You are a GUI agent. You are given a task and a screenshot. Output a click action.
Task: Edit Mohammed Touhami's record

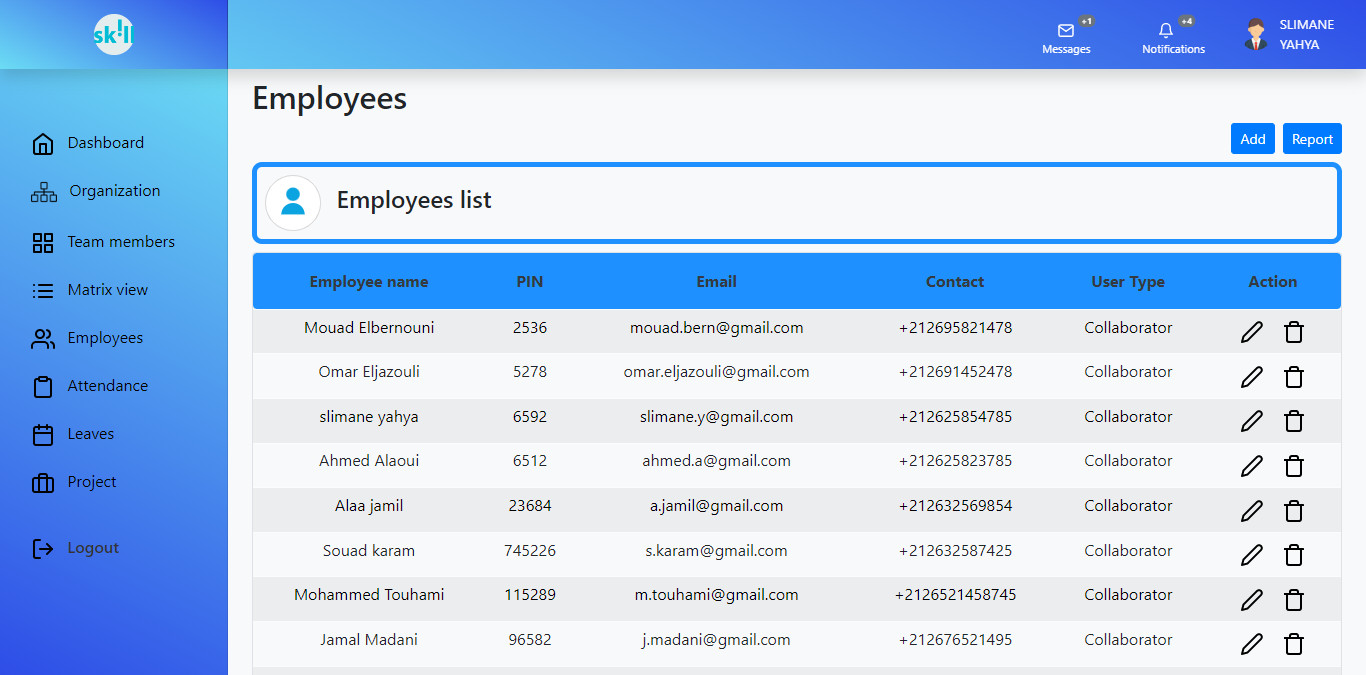(x=1251, y=600)
